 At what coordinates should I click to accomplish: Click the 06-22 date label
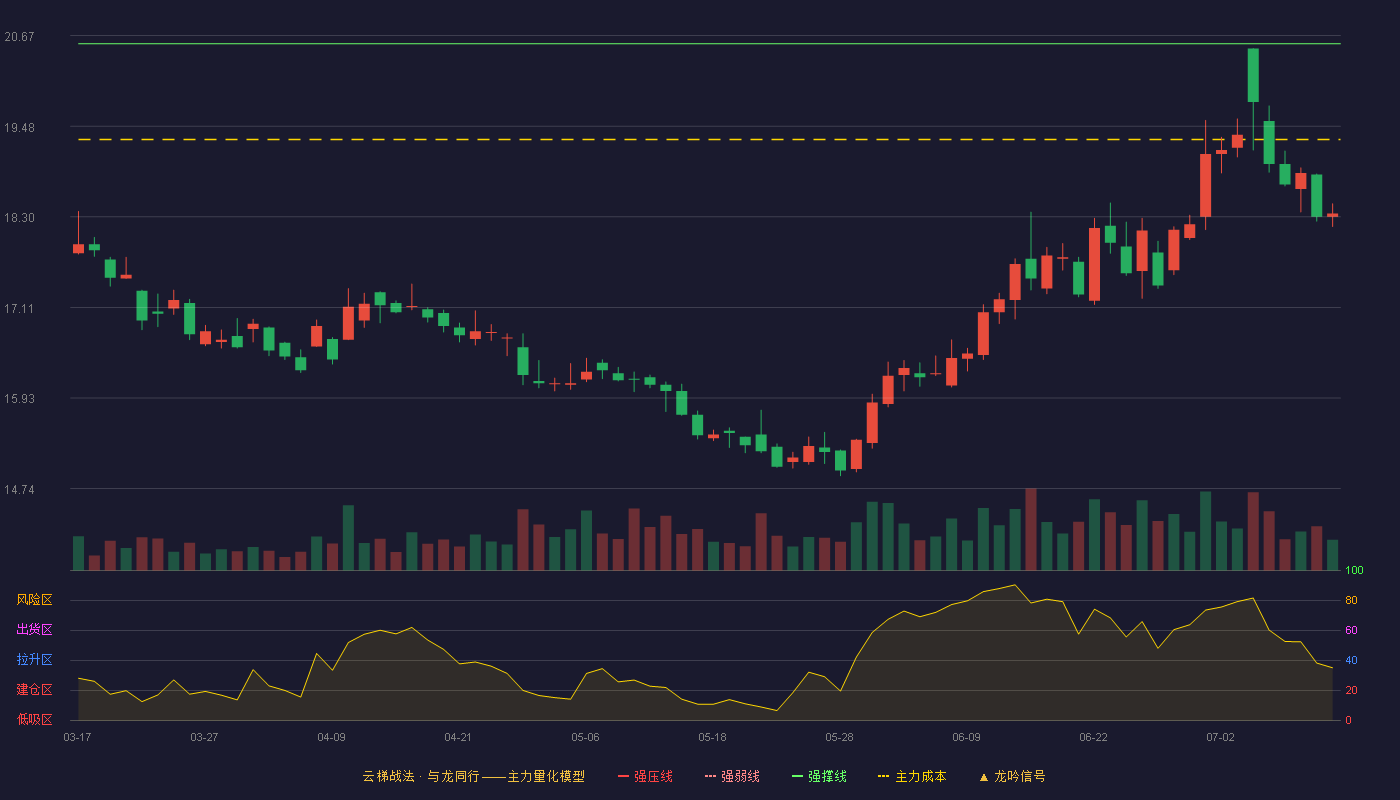(x=1093, y=737)
